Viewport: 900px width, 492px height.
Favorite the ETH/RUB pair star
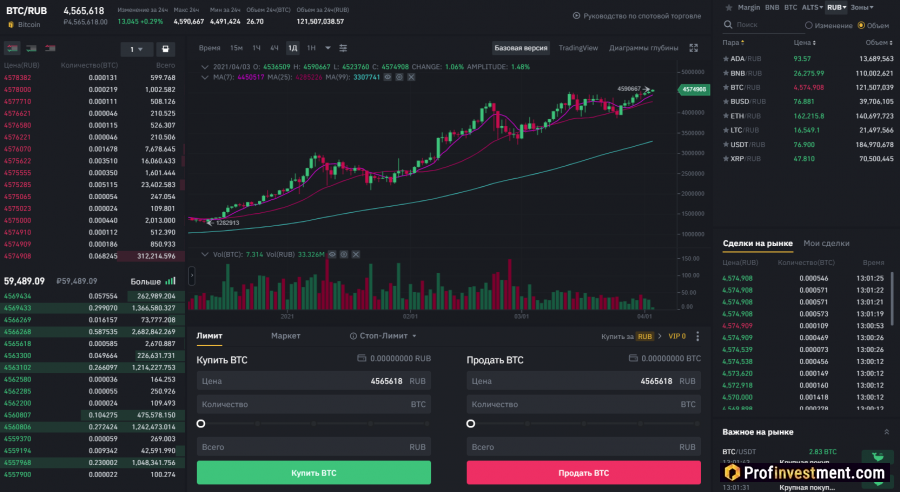point(726,116)
